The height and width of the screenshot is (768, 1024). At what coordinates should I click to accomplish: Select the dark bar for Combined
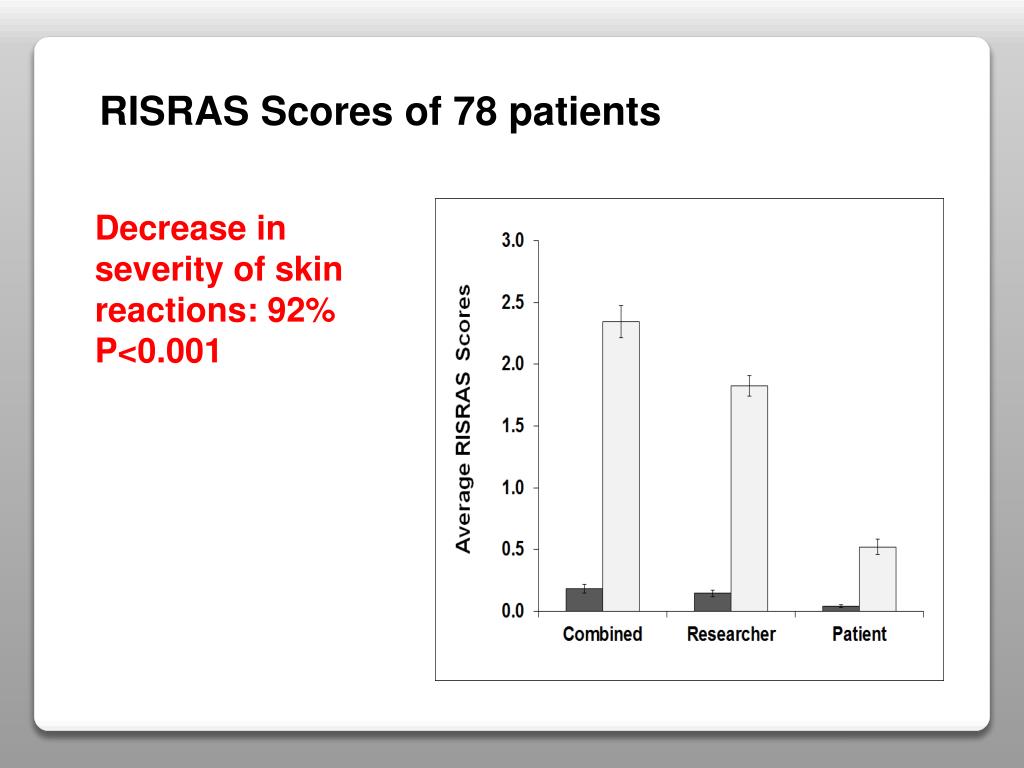(584, 600)
